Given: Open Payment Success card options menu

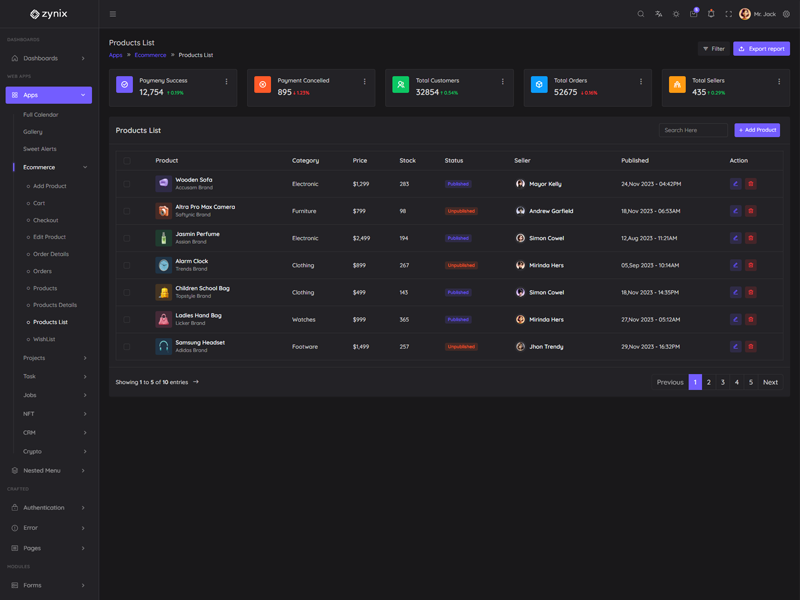Looking at the screenshot, I should point(226,82).
